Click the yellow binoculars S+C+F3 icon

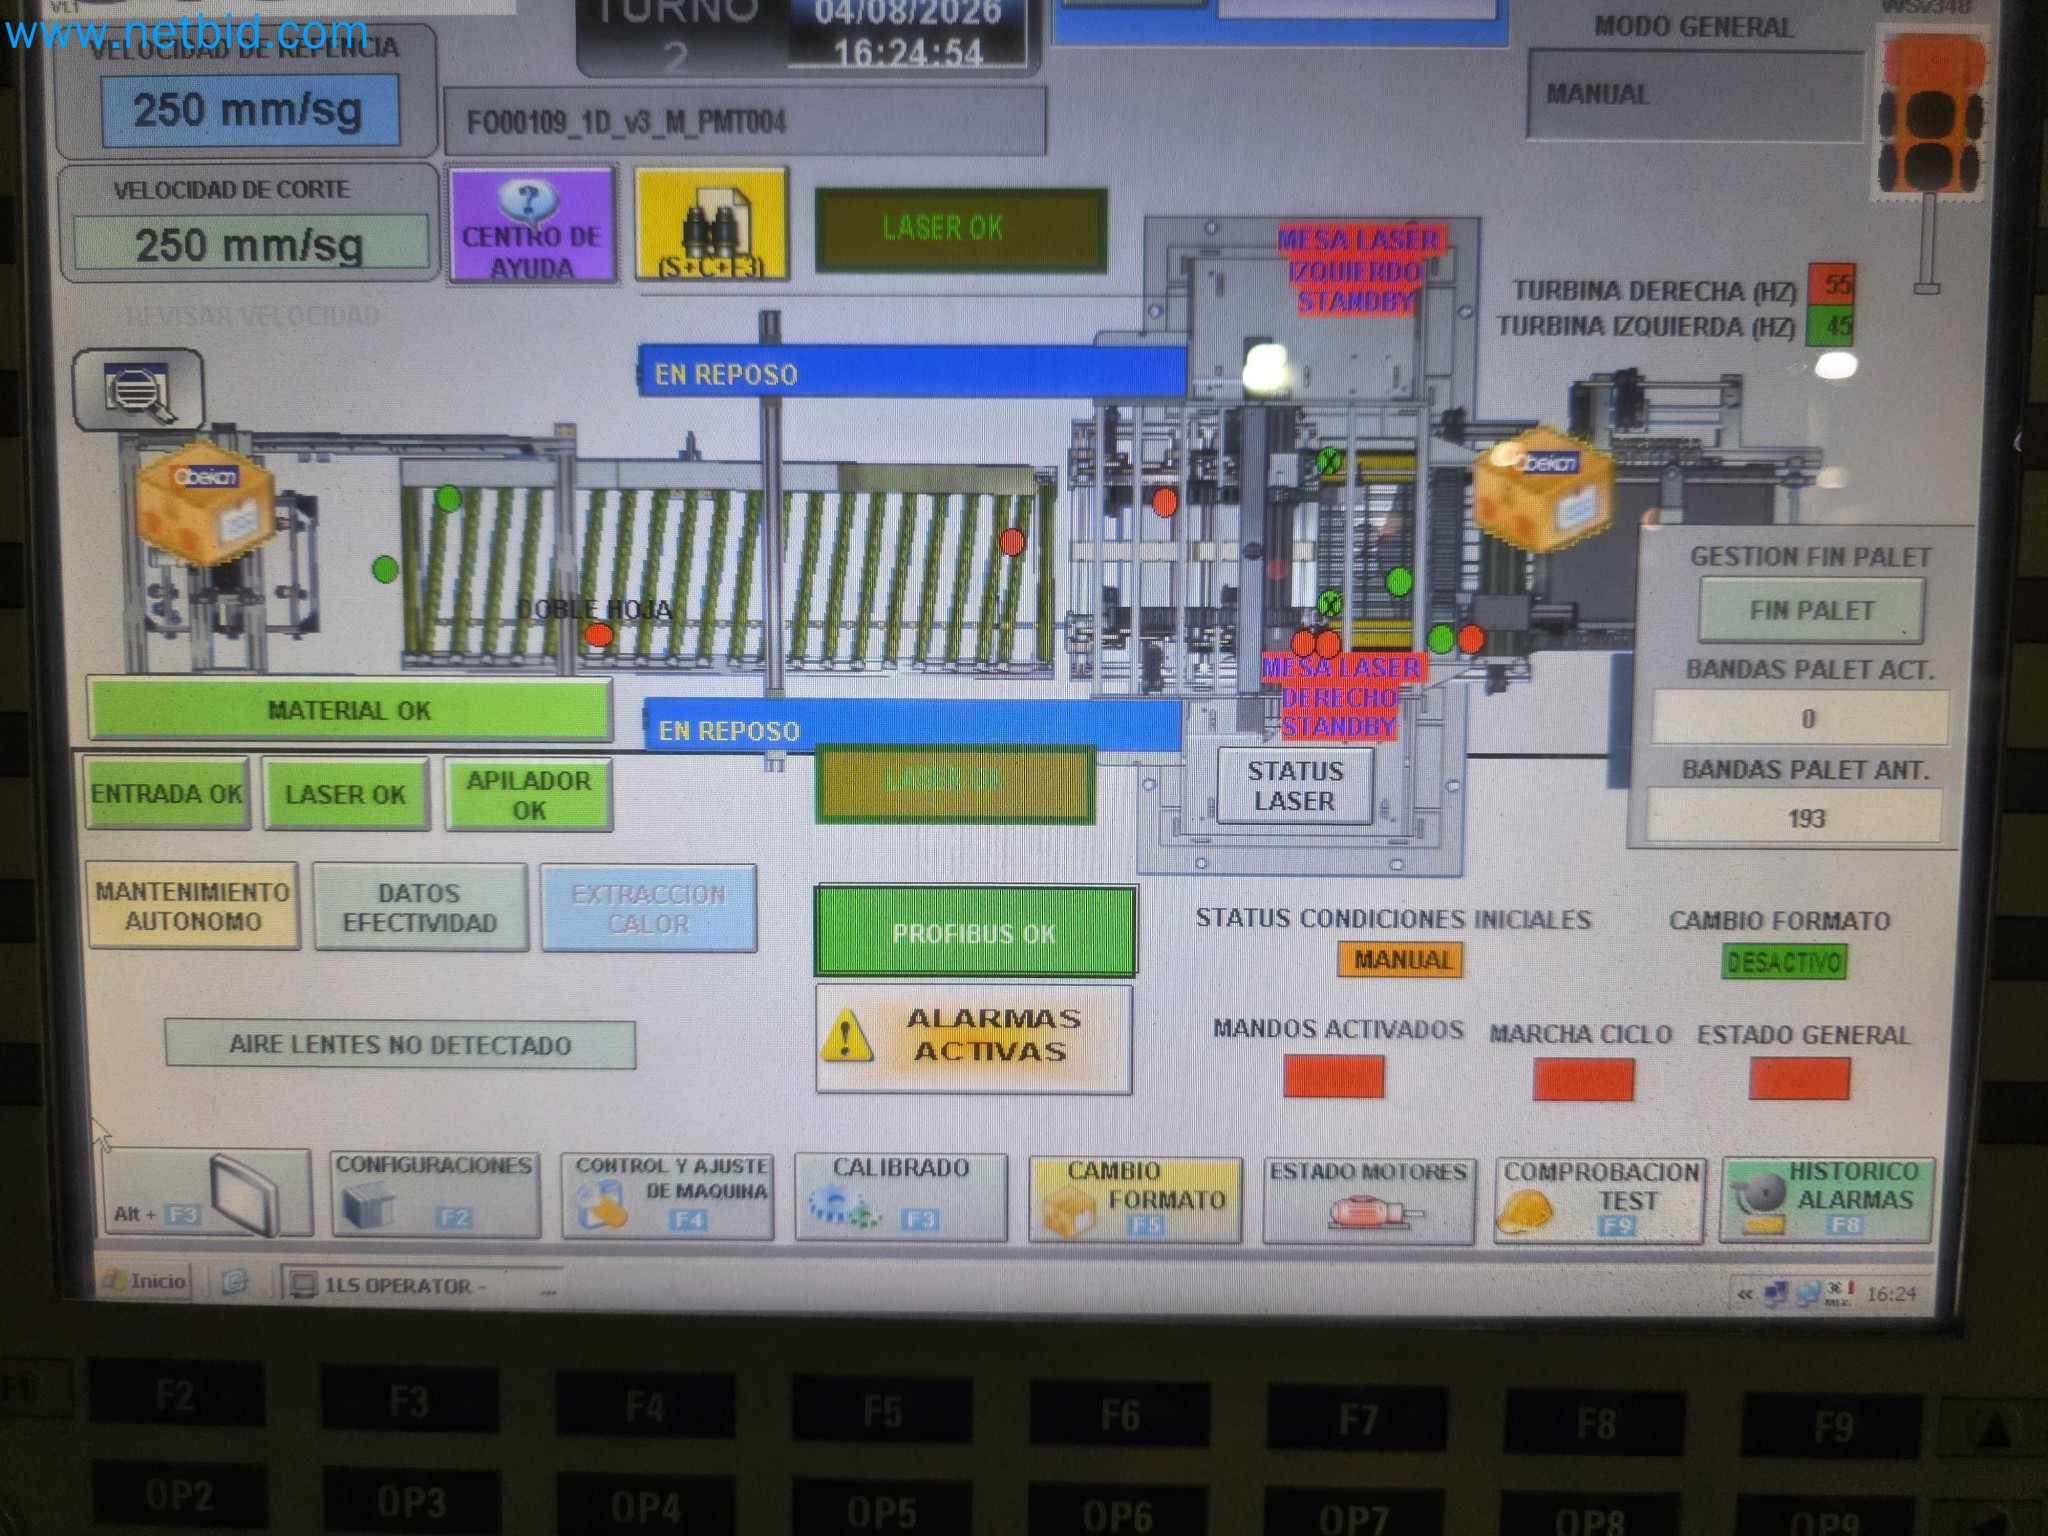click(x=711, y=225)
